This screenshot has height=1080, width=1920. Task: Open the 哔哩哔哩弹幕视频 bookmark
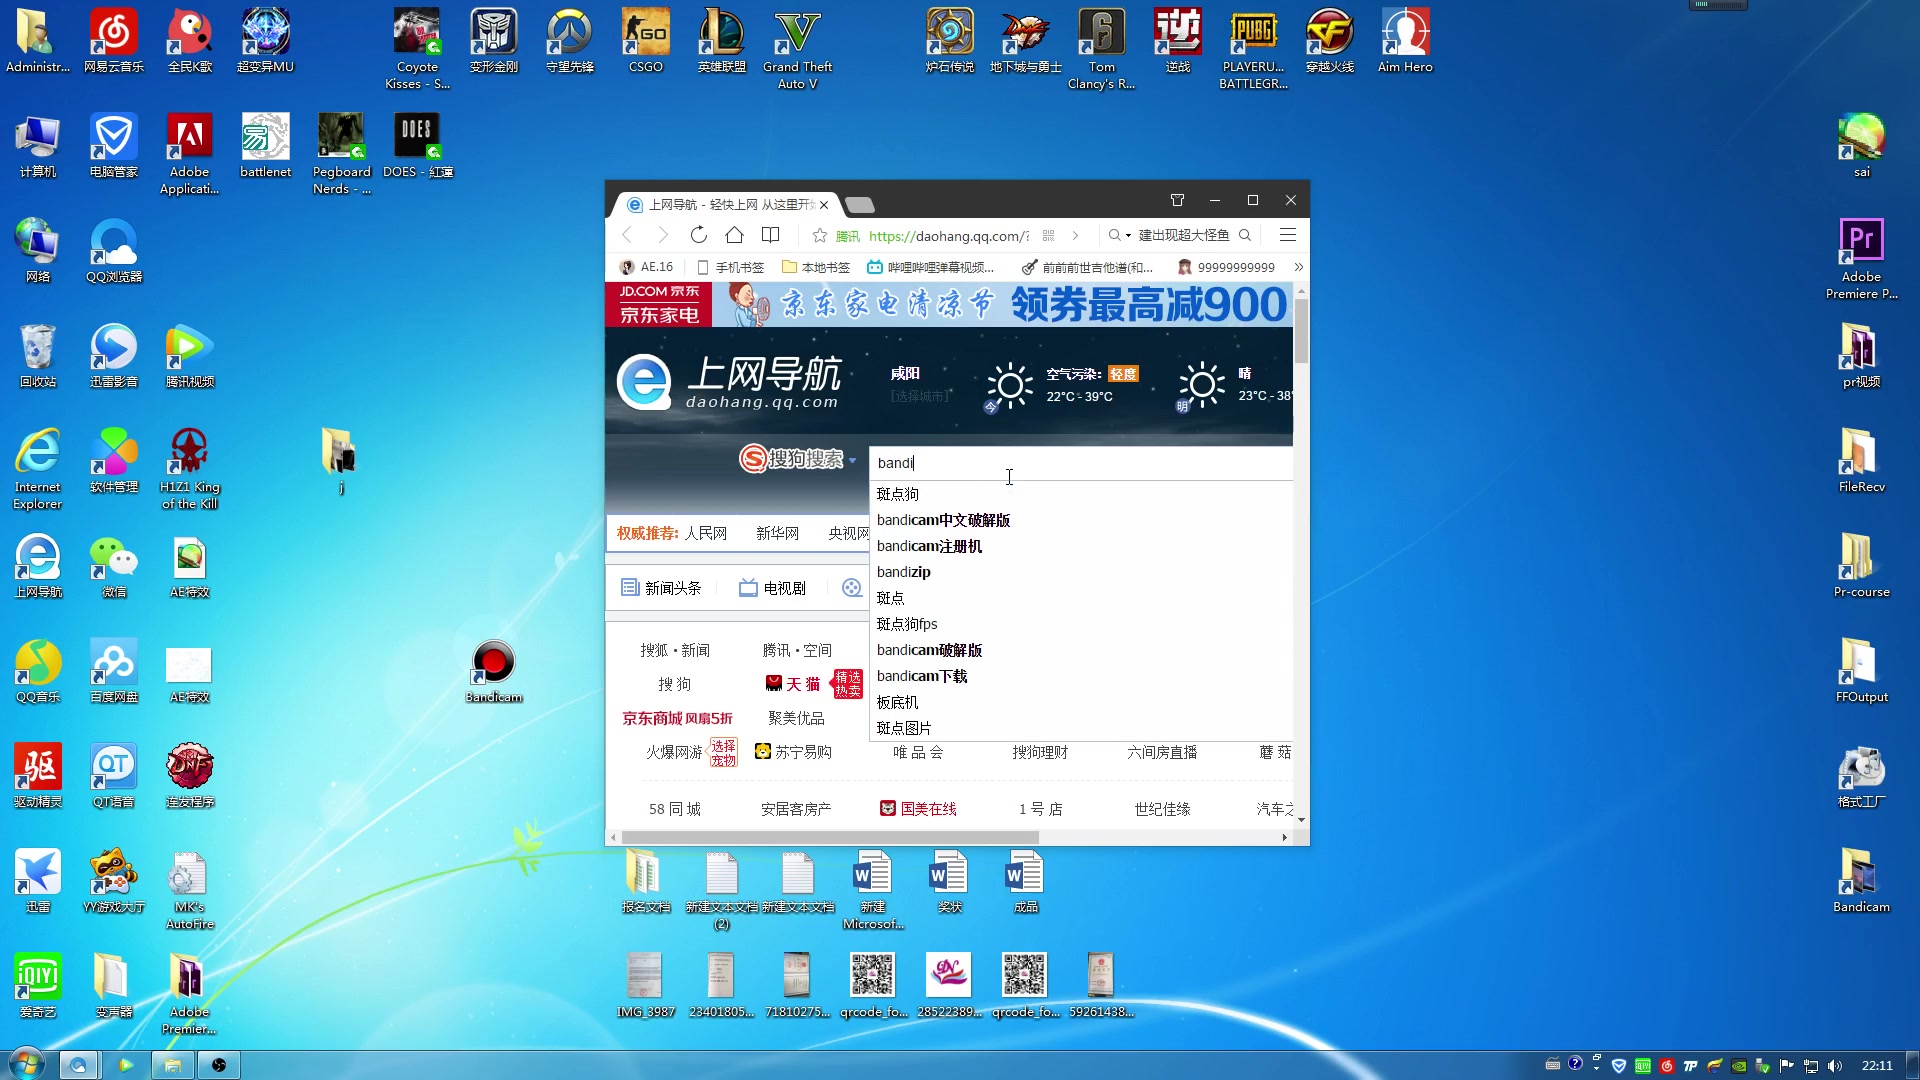coord(931,267)
